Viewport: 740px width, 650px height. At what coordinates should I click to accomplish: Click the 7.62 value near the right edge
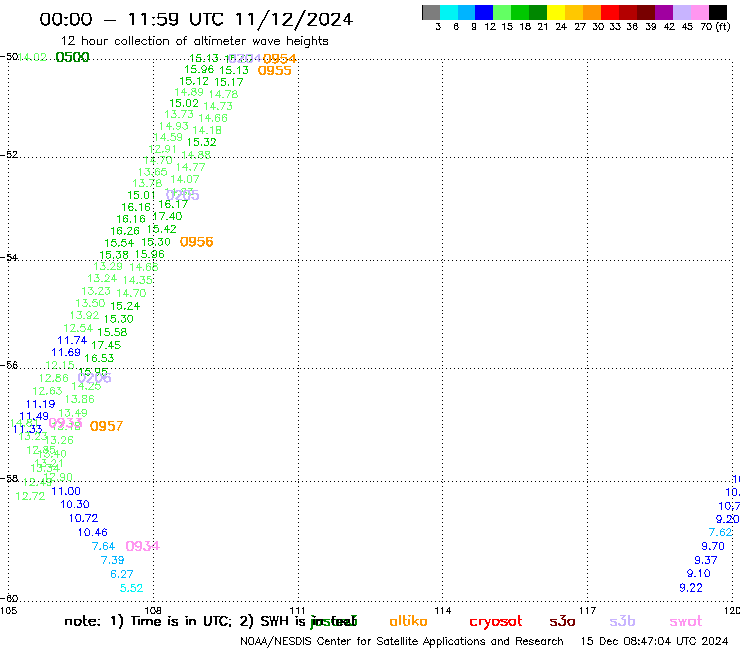(721, 532)
